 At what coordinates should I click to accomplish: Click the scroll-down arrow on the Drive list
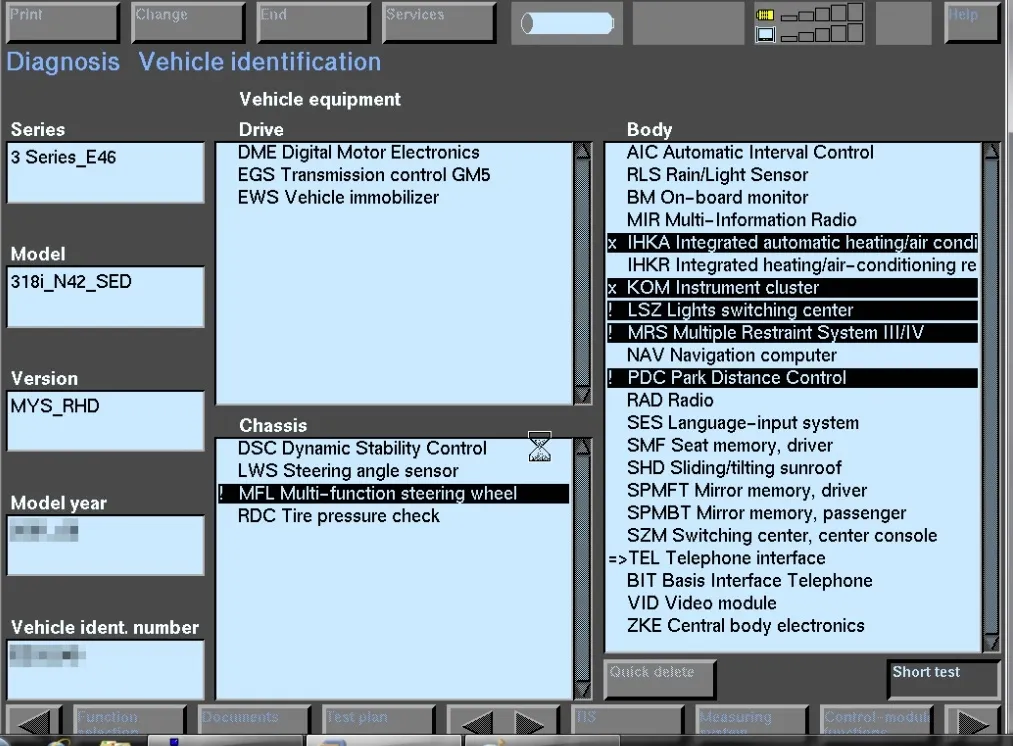point(582,395)
